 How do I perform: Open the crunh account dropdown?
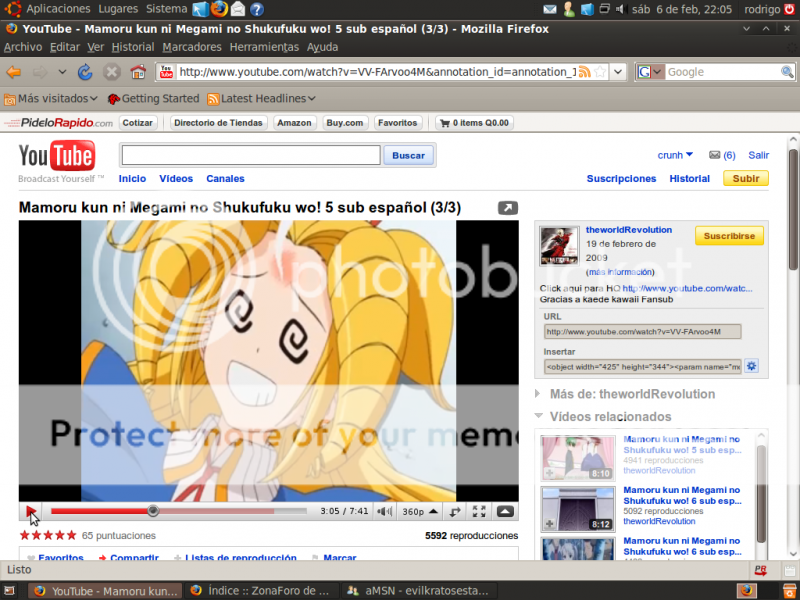675,155
